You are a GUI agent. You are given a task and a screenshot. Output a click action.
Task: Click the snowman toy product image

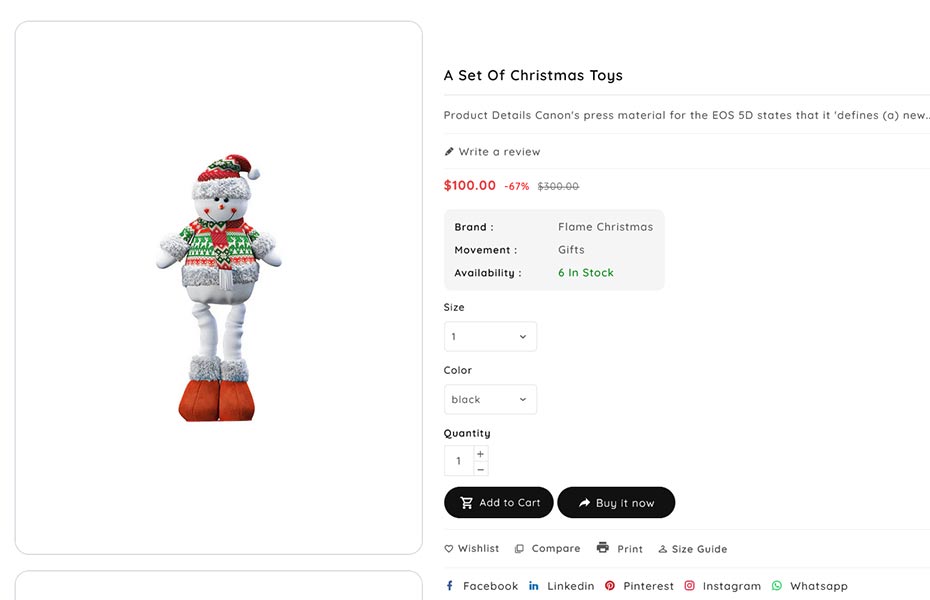click(218, 288)
